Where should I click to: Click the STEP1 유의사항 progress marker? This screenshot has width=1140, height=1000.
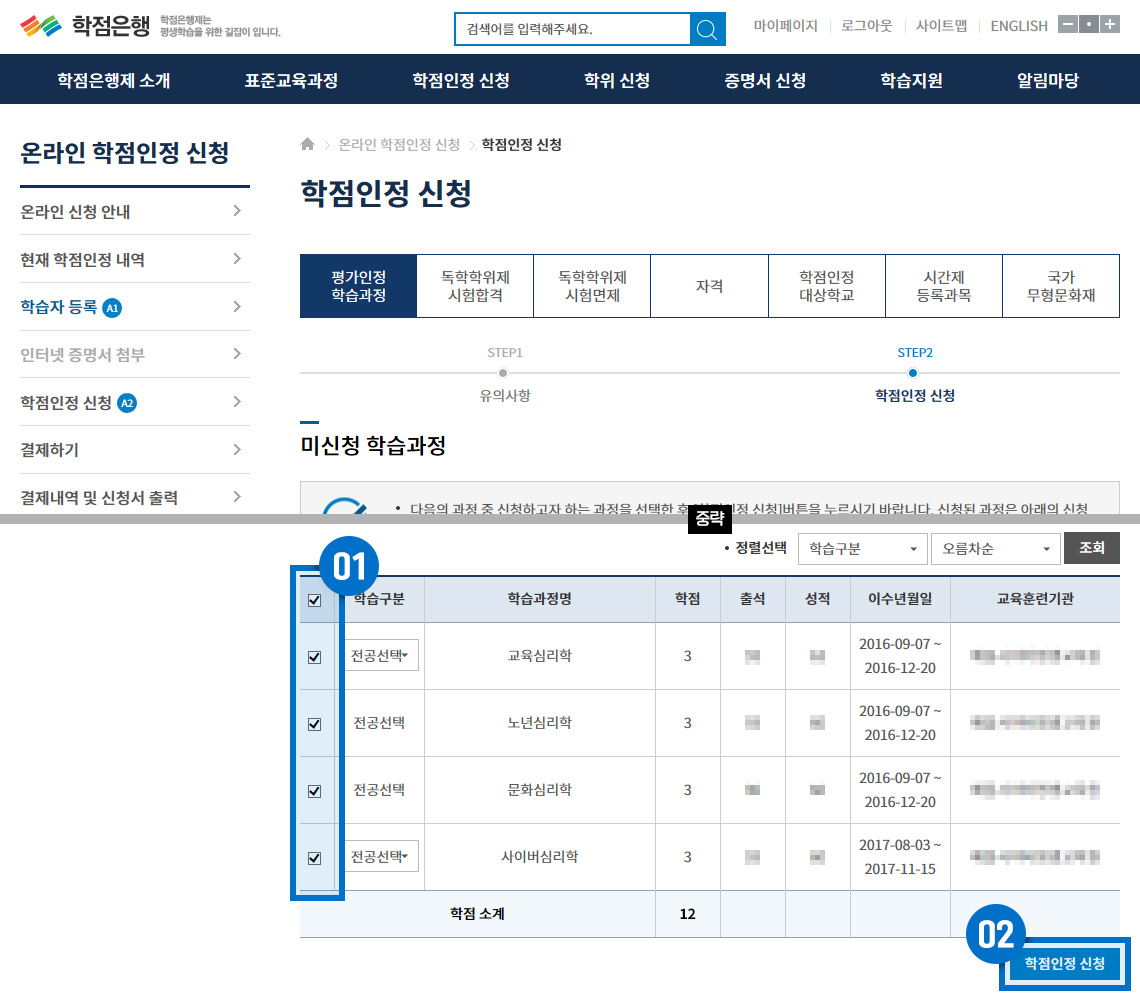pyautogui.click(x=503, y=373)
